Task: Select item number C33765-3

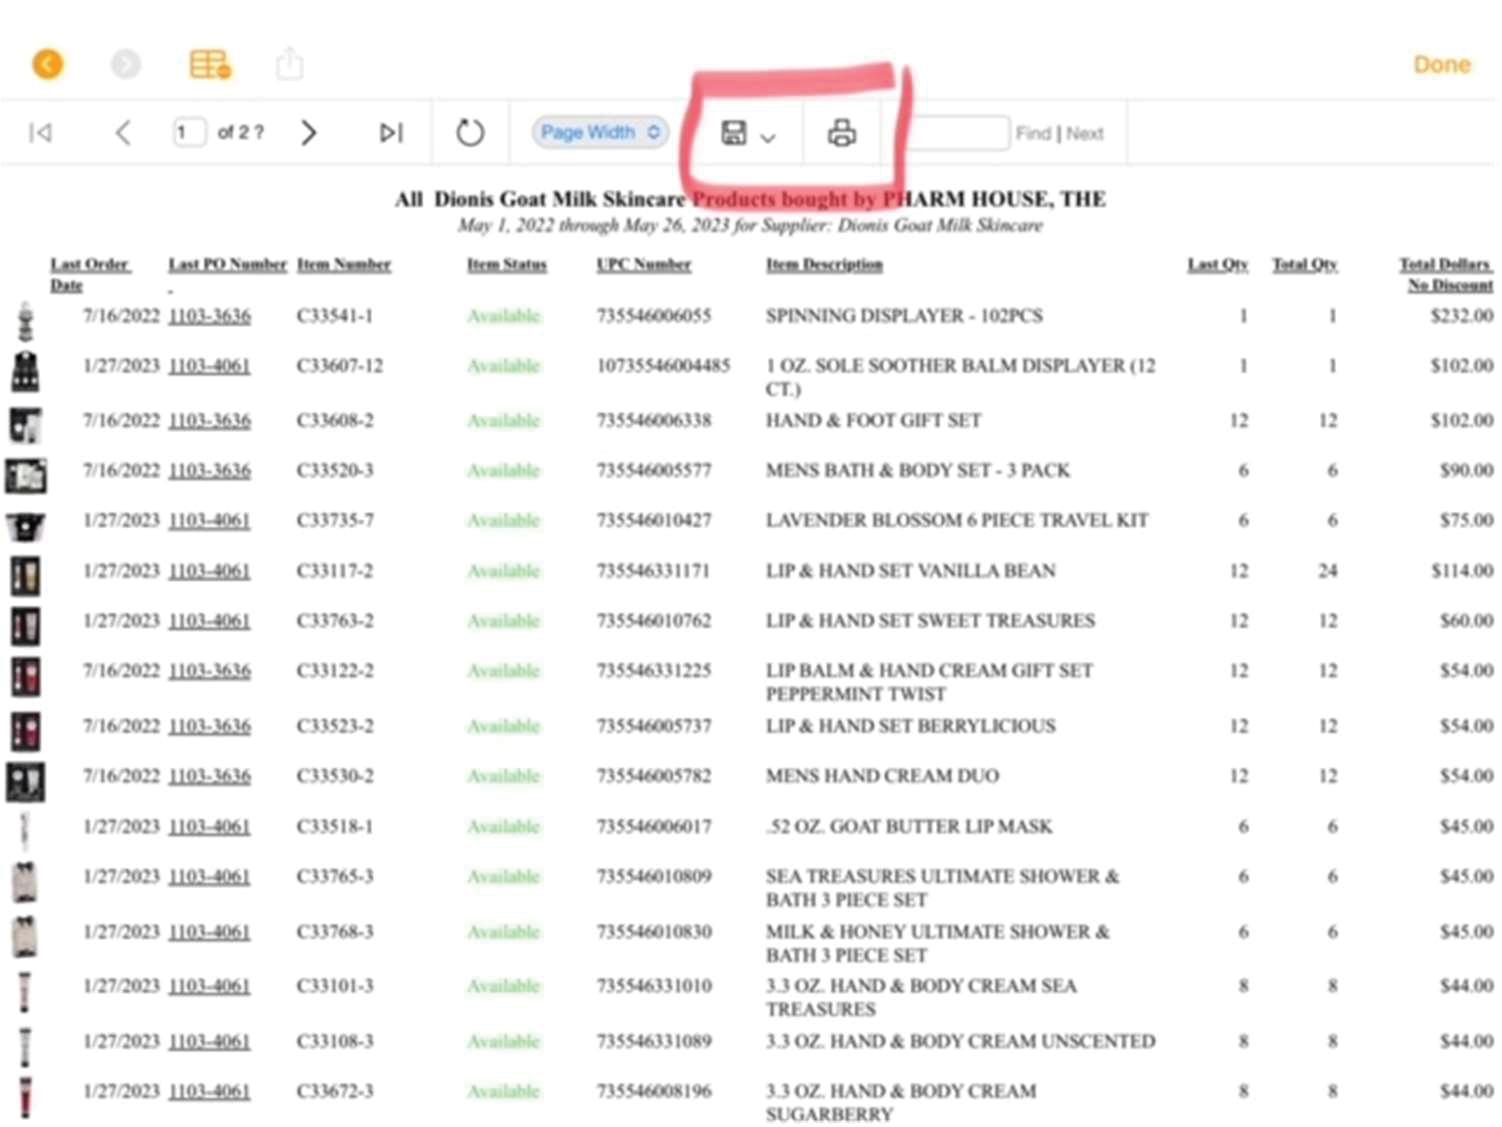Action: click(x=335, y=877)
